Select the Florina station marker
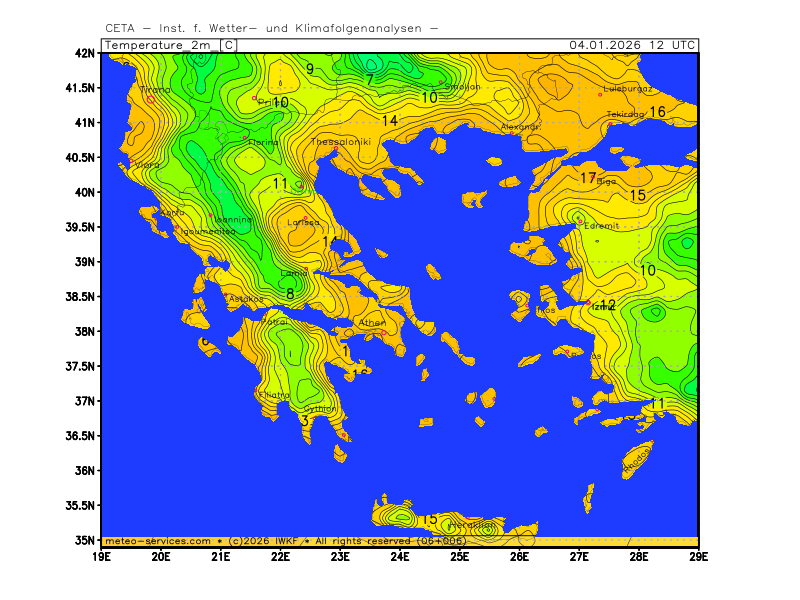The image size is (800, 600). 245,137
